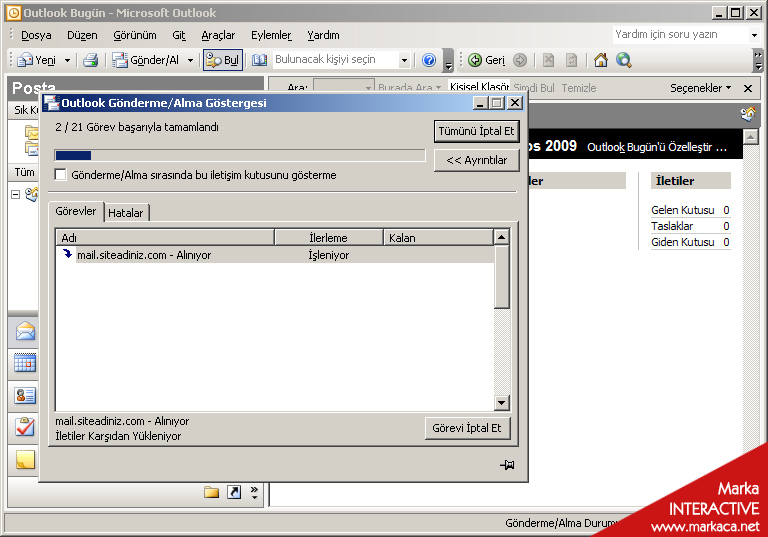This screenshot has width=768, height=537.
Task: Click the Gönder/Al send receive button
Action: point(145,60)
